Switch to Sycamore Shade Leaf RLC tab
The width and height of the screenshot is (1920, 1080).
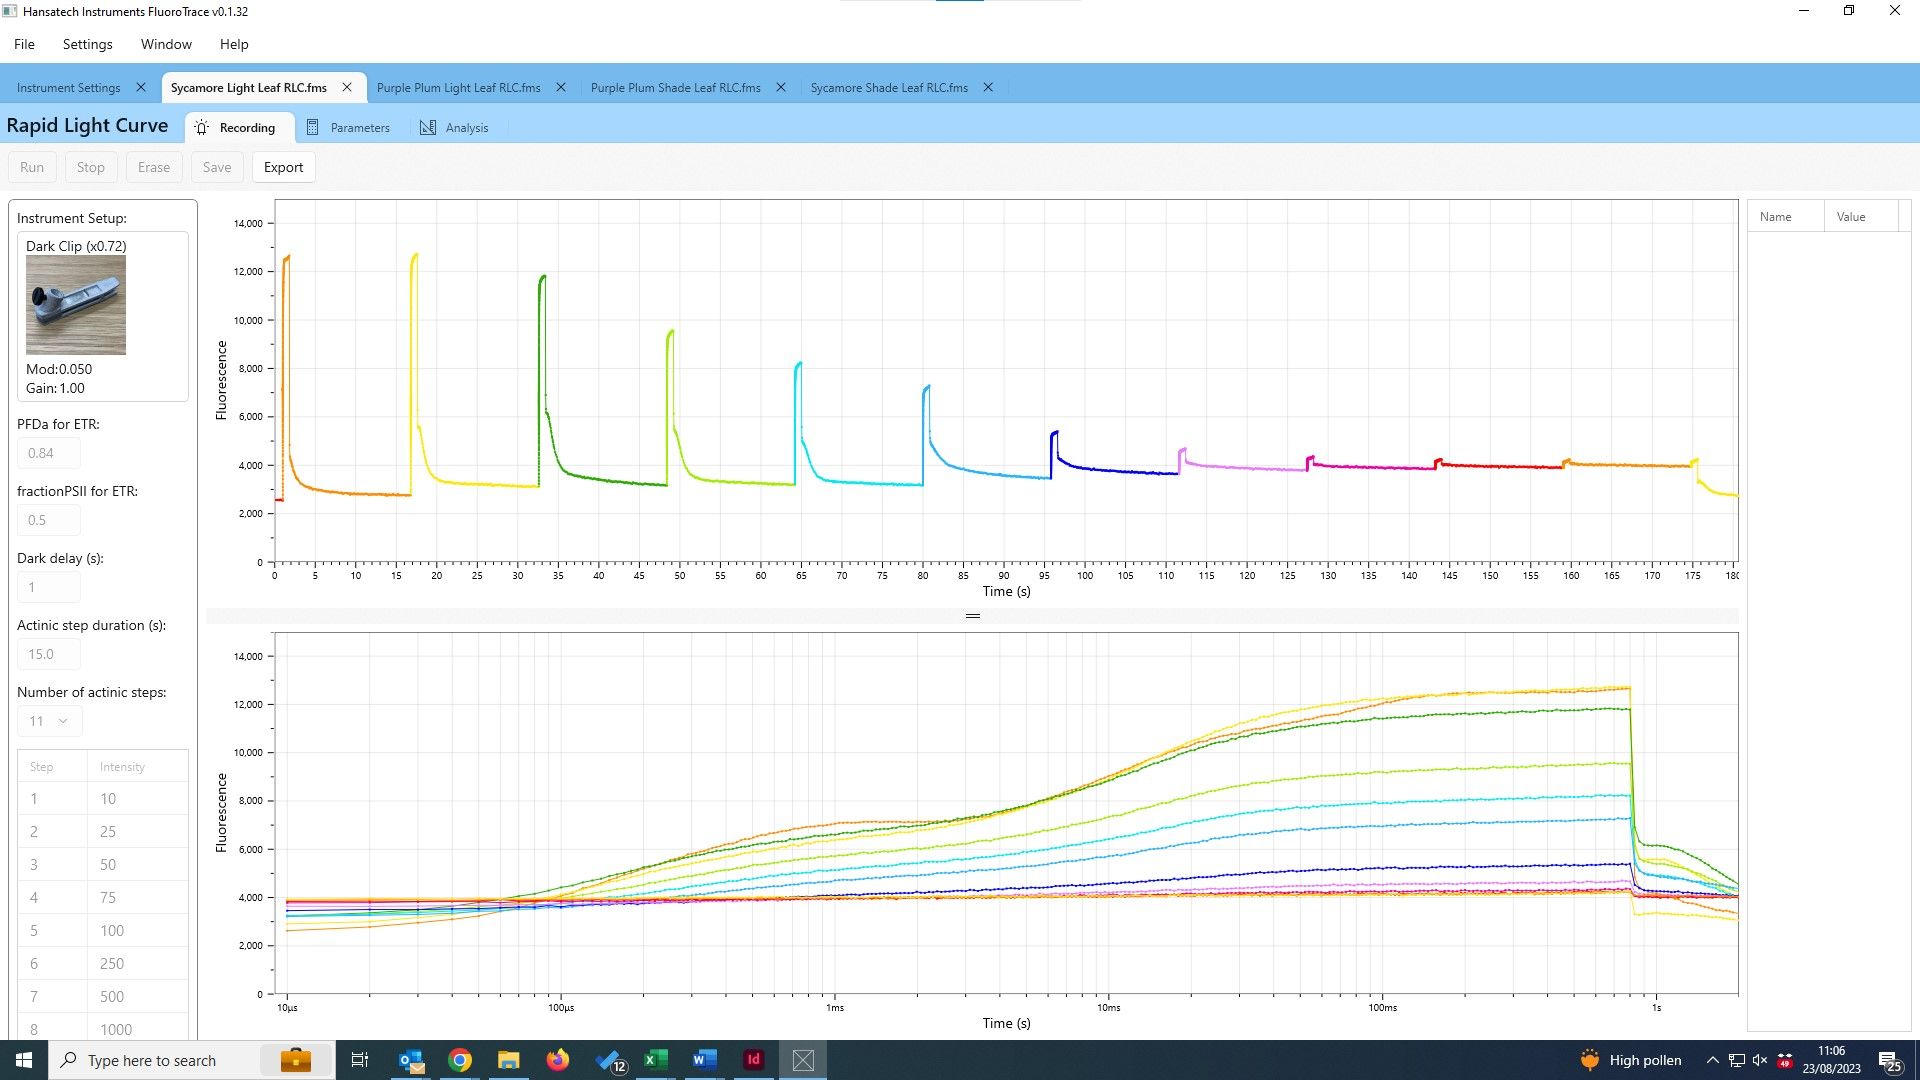click(x=888, y=88)
